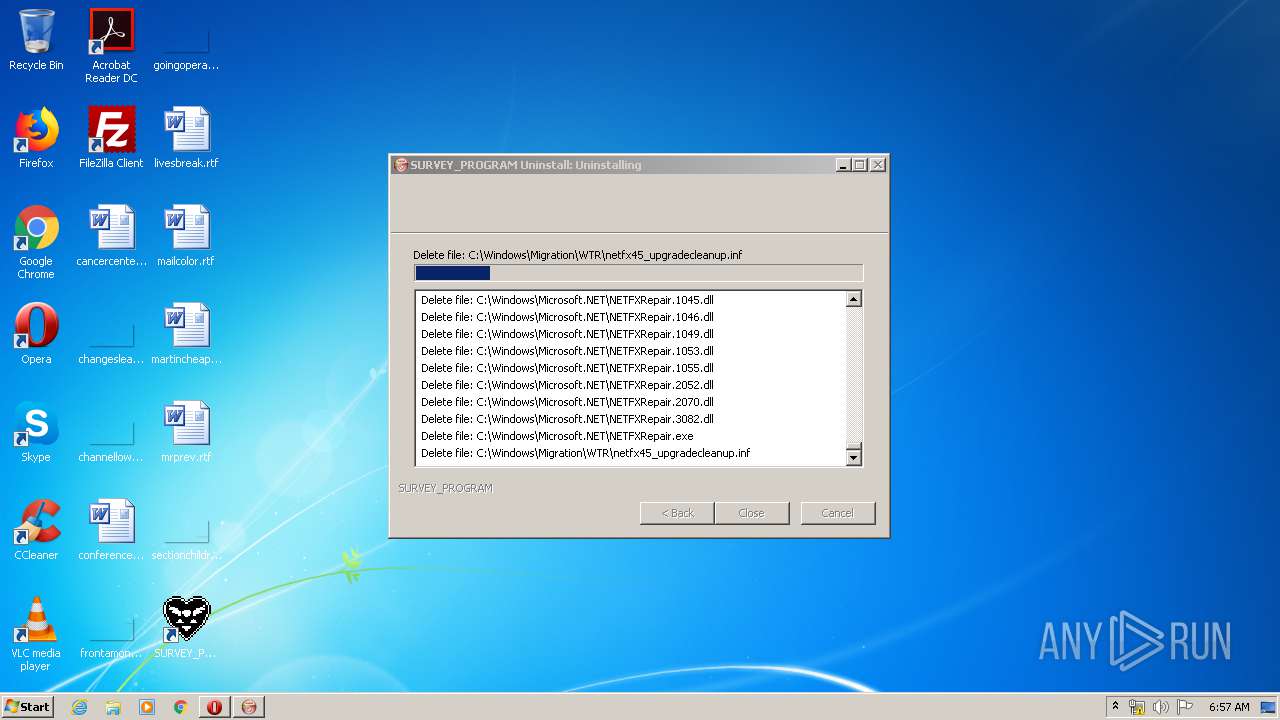1280x720 pixels.
Task: Launch Chrome from the taskbar
Action: [x=181, y=707]
